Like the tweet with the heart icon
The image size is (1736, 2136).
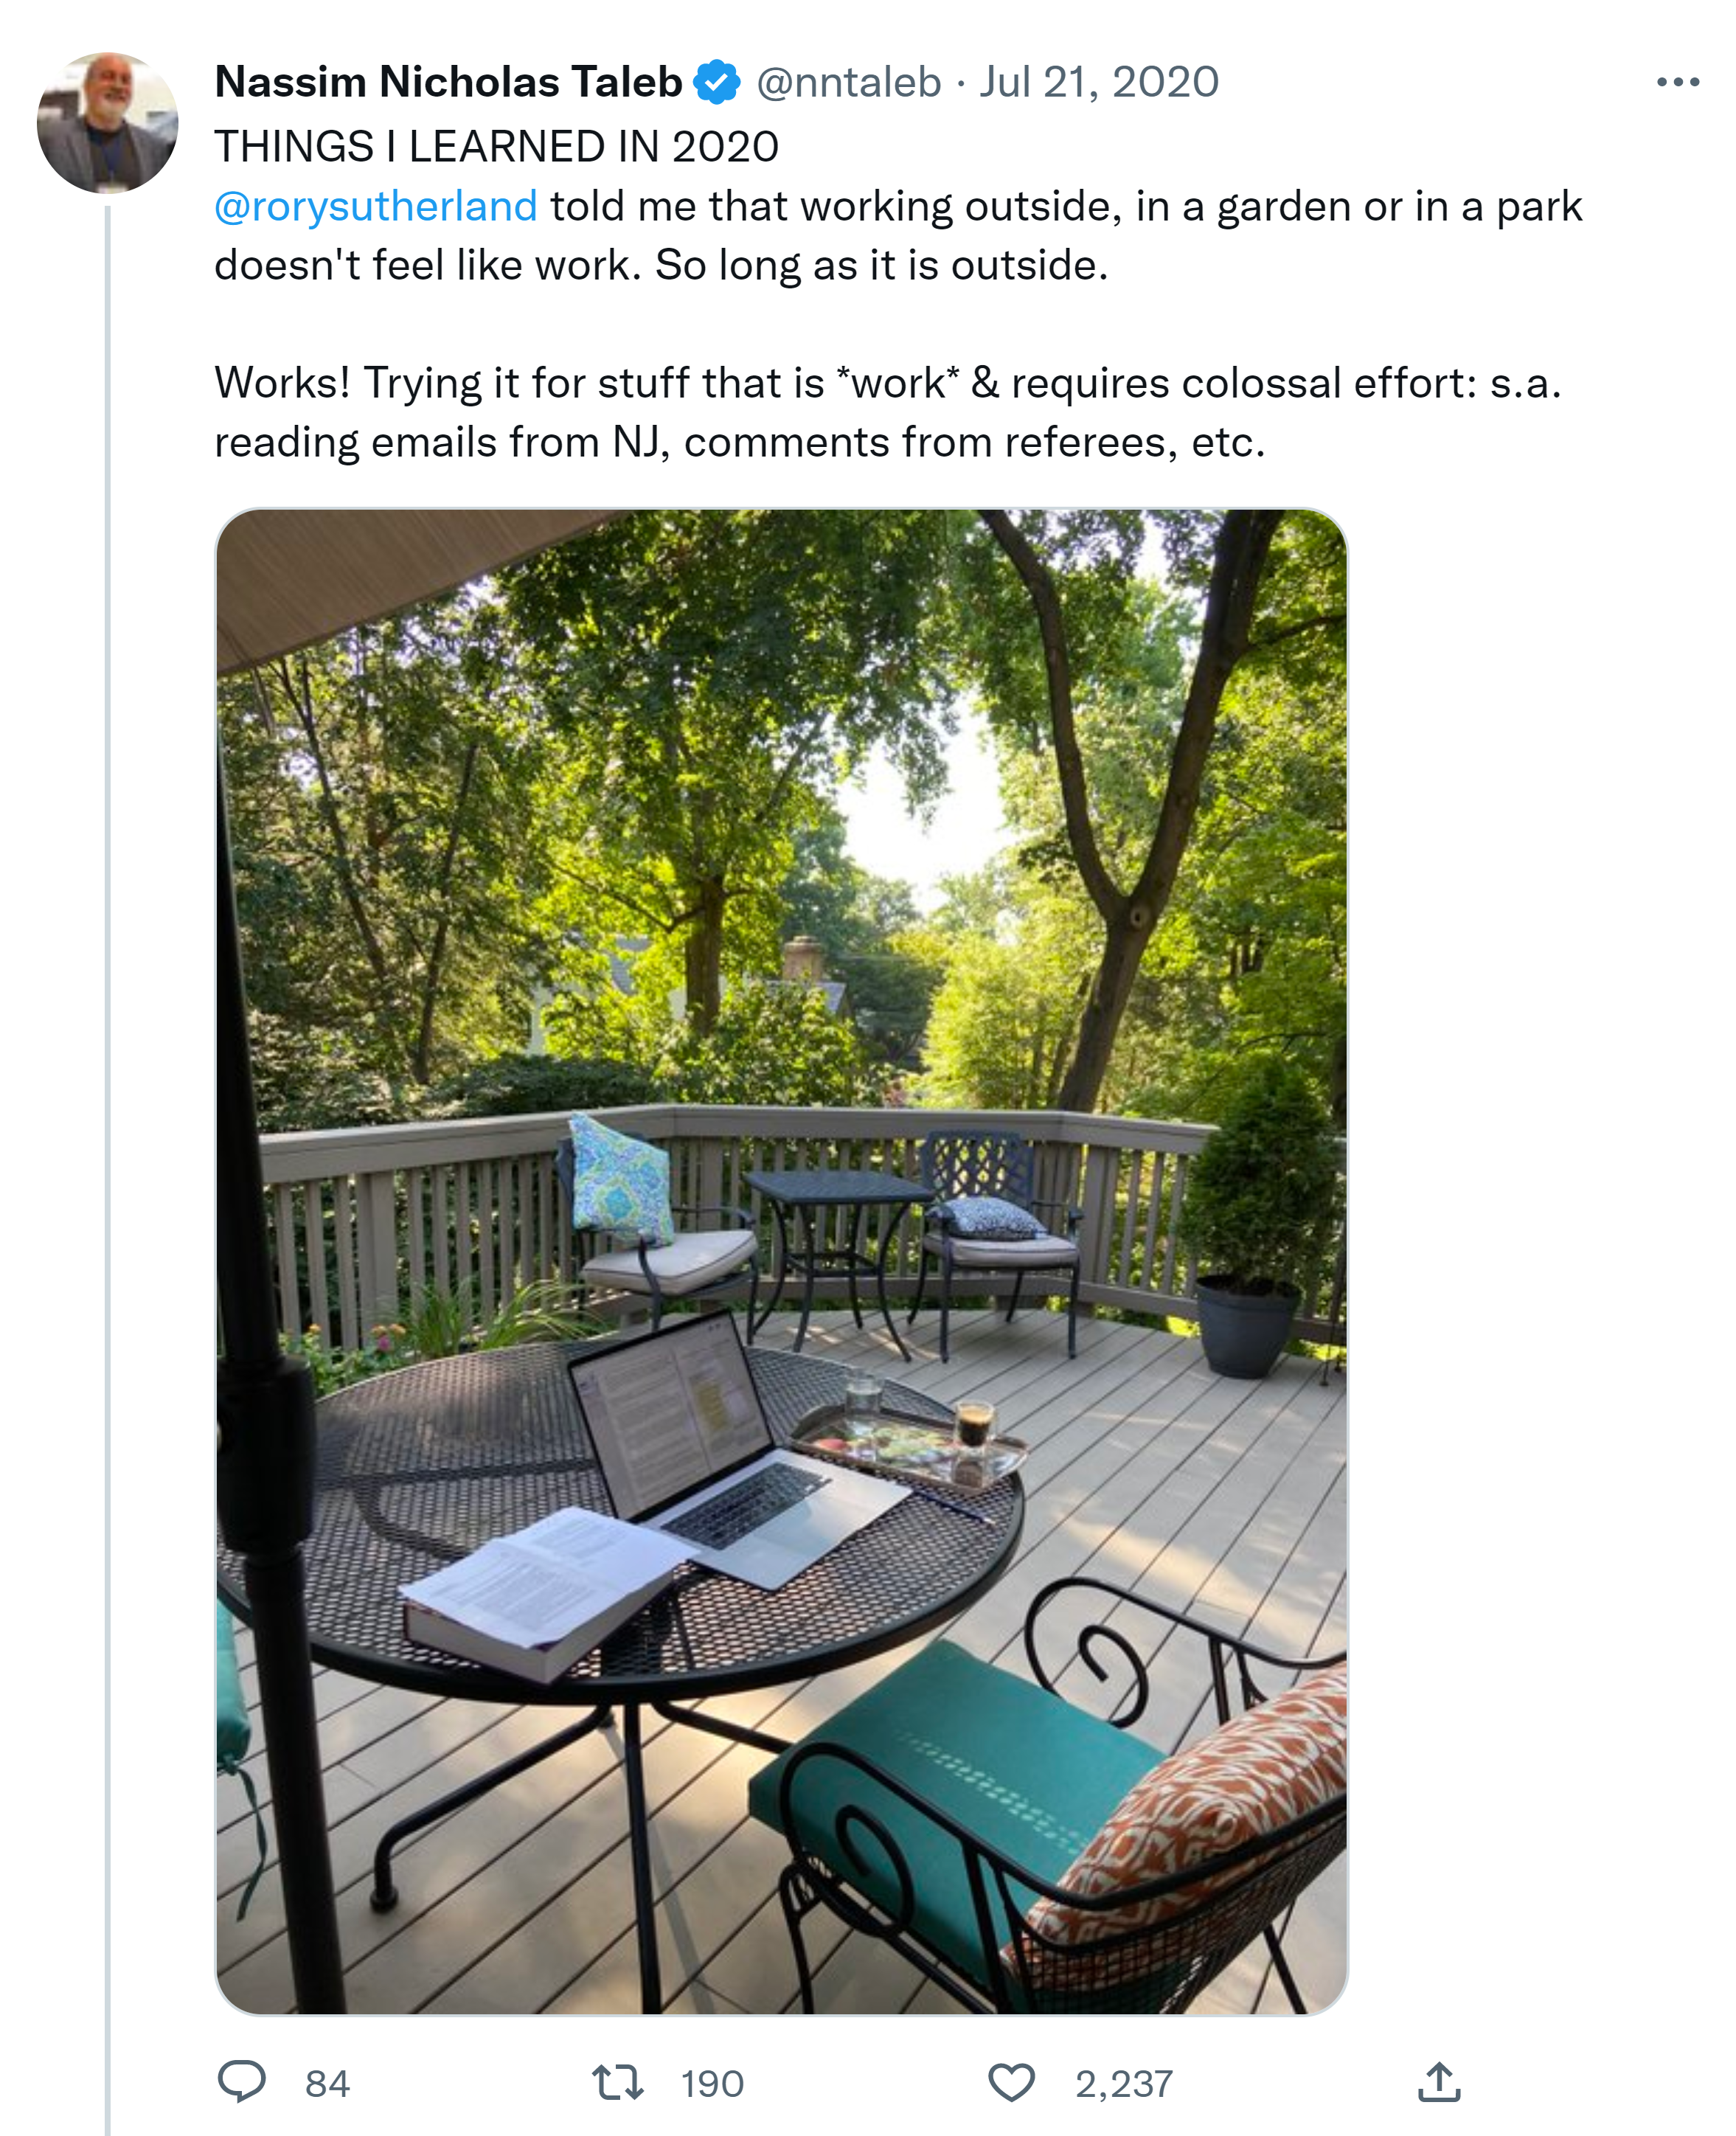[1011, 2083]
